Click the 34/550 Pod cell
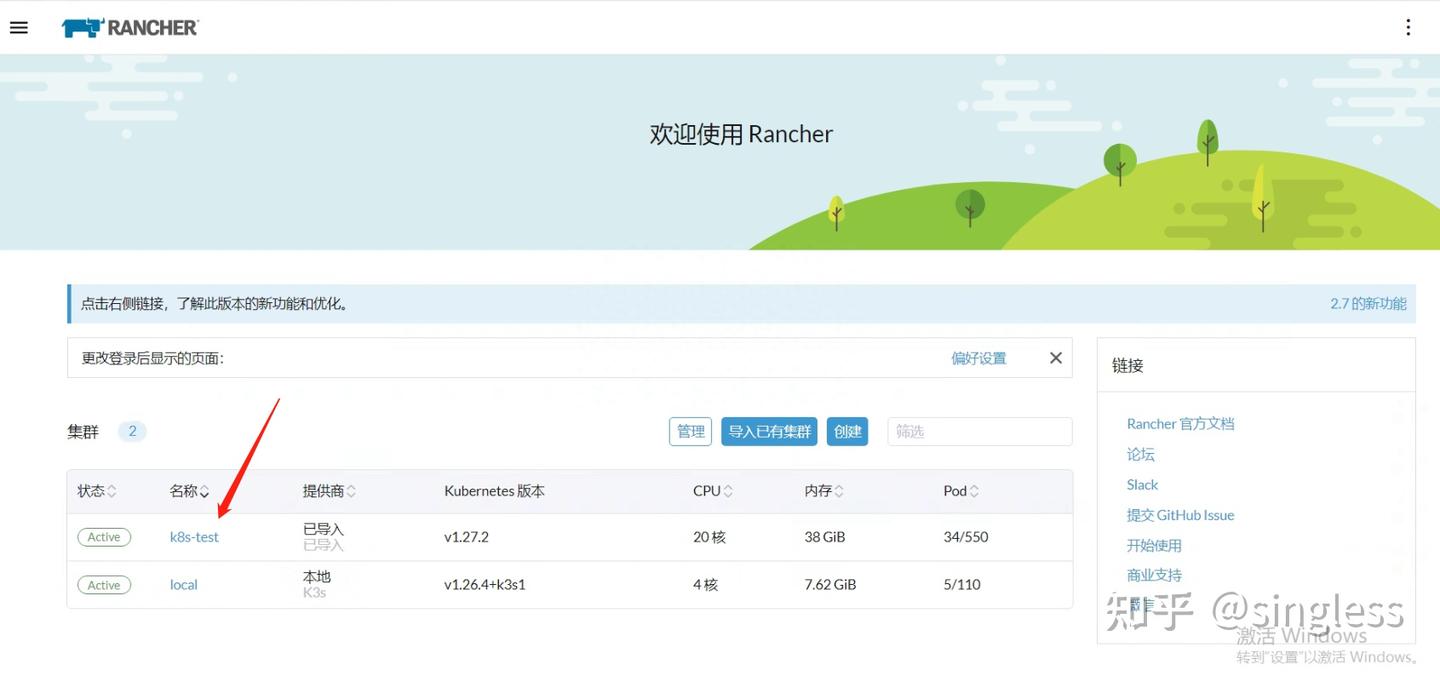Image resolution: width=1440 pixels, height=676 pixels. coord(966,537)
